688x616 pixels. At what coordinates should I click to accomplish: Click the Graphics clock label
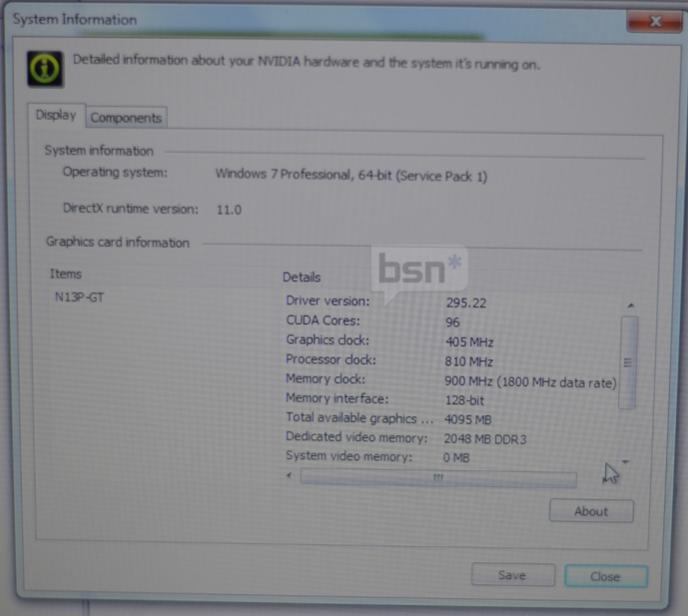click(x=327, y=340)
